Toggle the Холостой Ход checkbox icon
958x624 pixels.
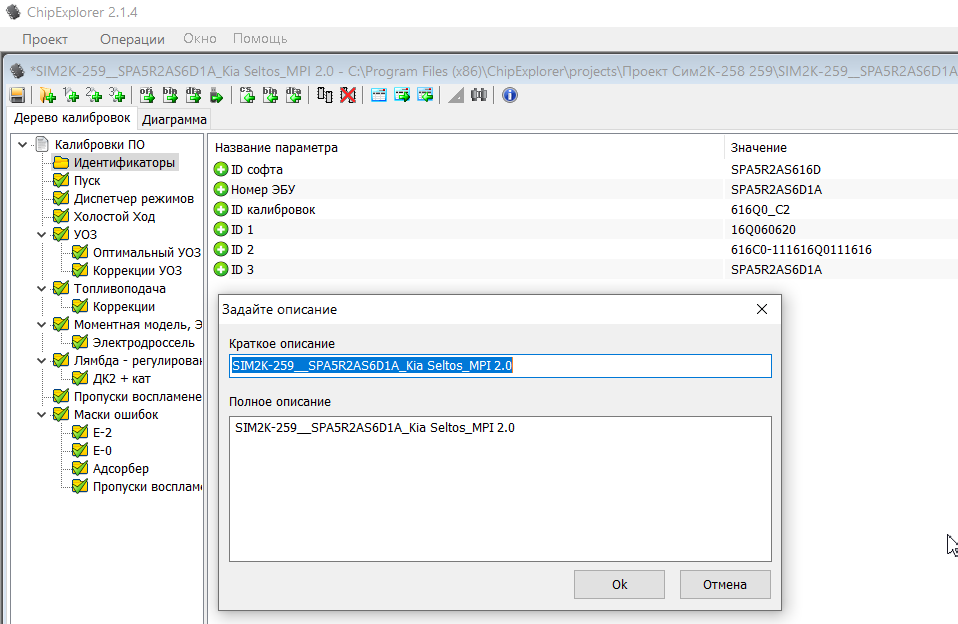pos(61,217)
